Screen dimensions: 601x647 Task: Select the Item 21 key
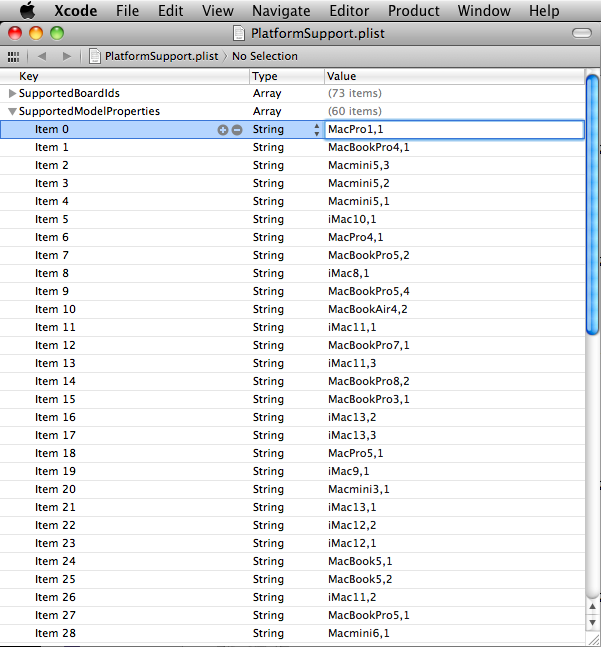tap(55, 507)
